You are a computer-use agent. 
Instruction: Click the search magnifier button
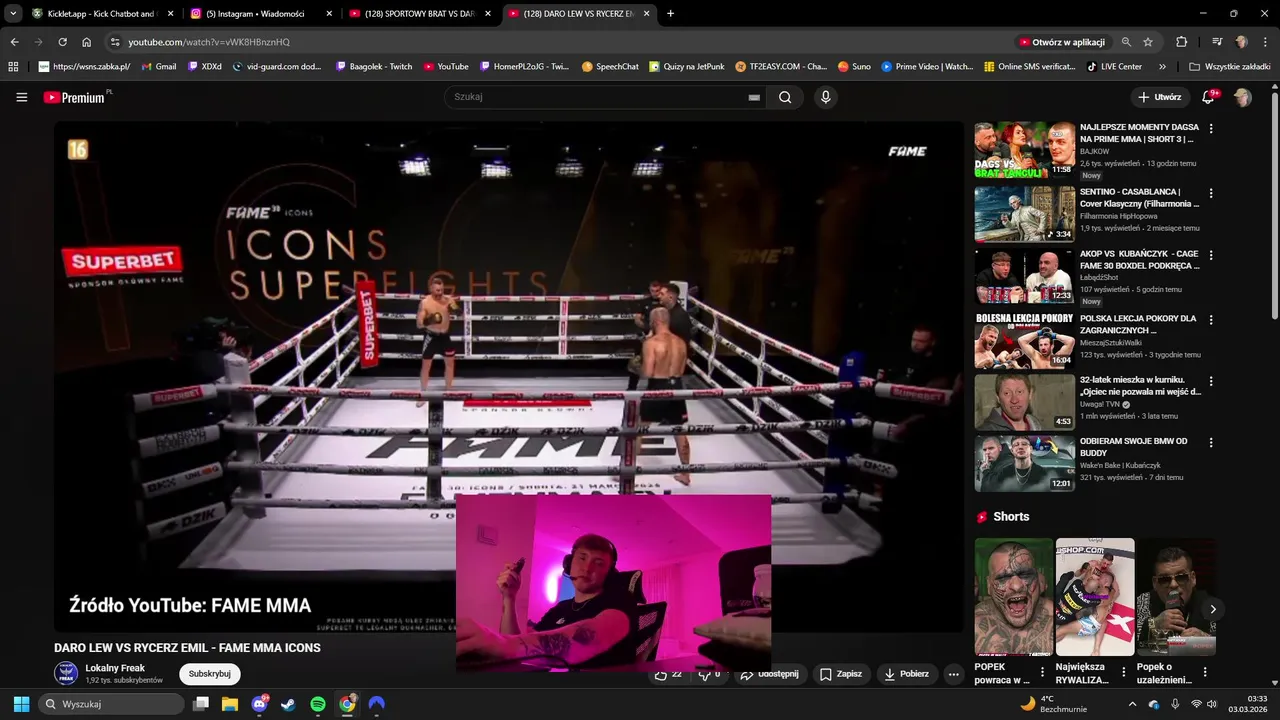785,97
